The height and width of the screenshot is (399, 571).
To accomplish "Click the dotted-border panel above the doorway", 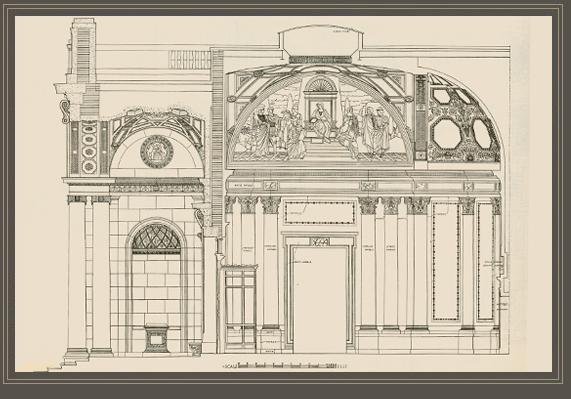I will [320, 213].
